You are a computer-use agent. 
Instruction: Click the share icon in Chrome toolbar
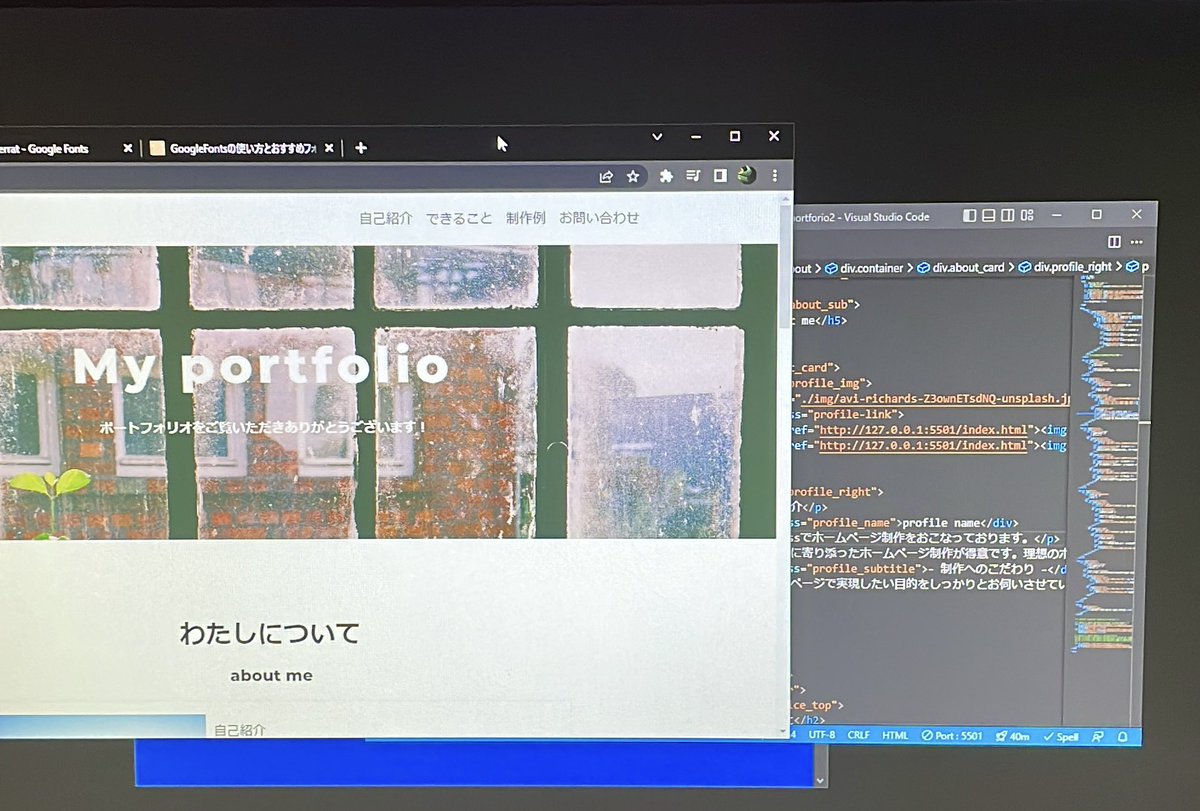[x=607, y=176]
